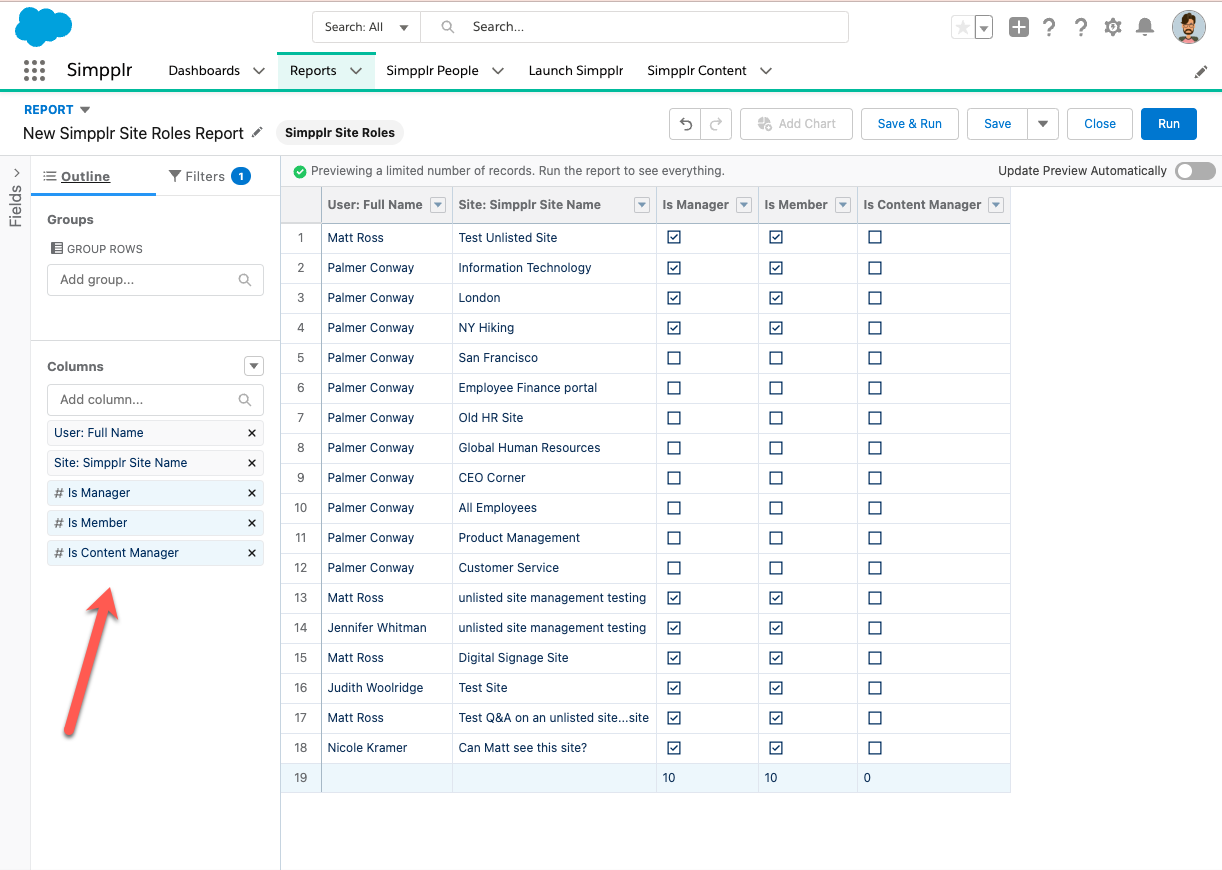Select the Global Human Resources site cell

click(x=554, y=448)
